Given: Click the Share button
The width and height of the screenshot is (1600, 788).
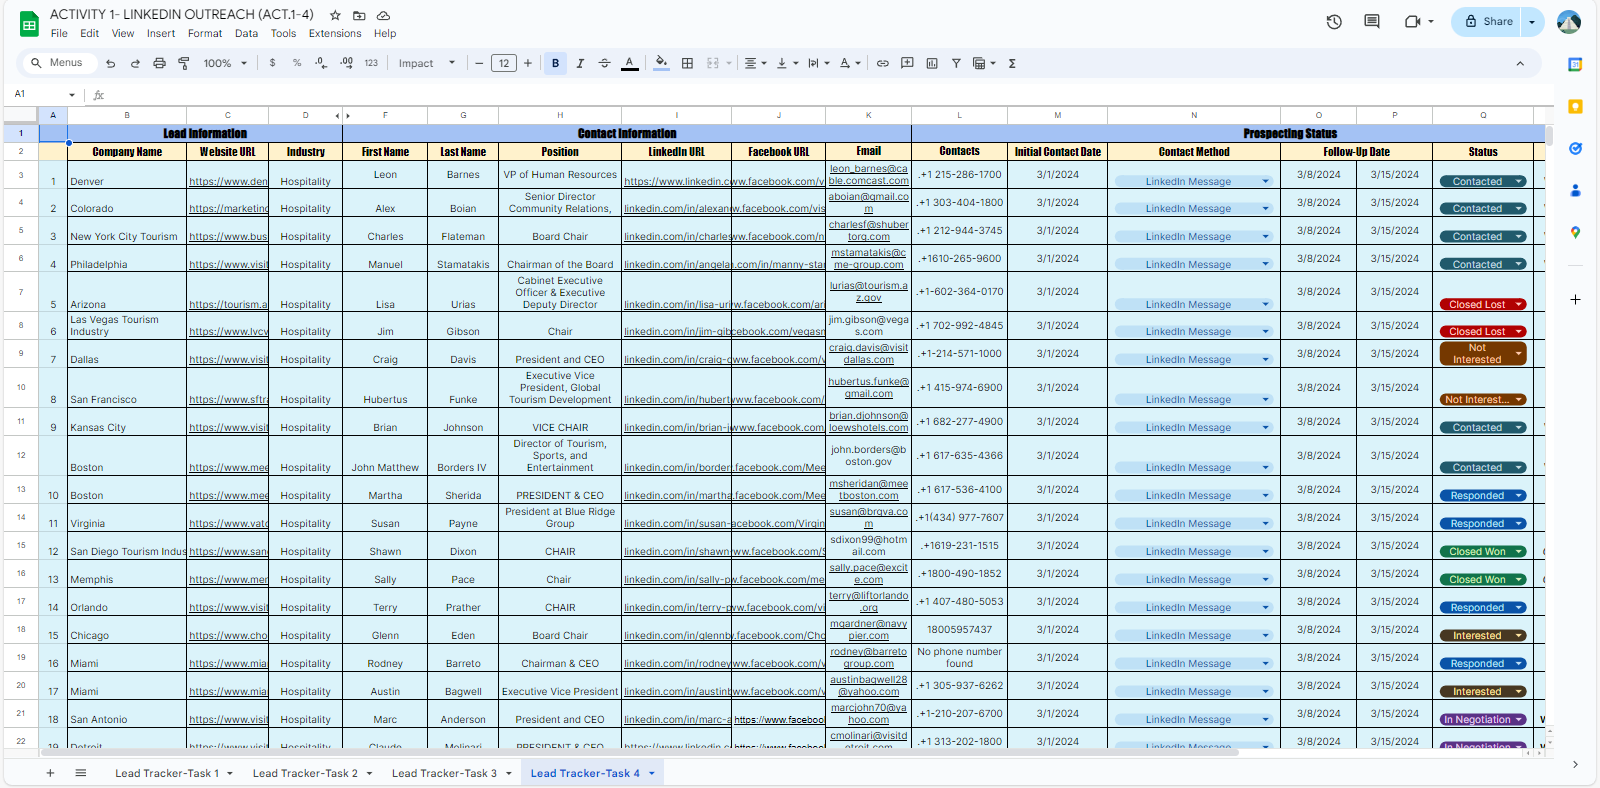Looking at the screenshot, I should 1488,22.
